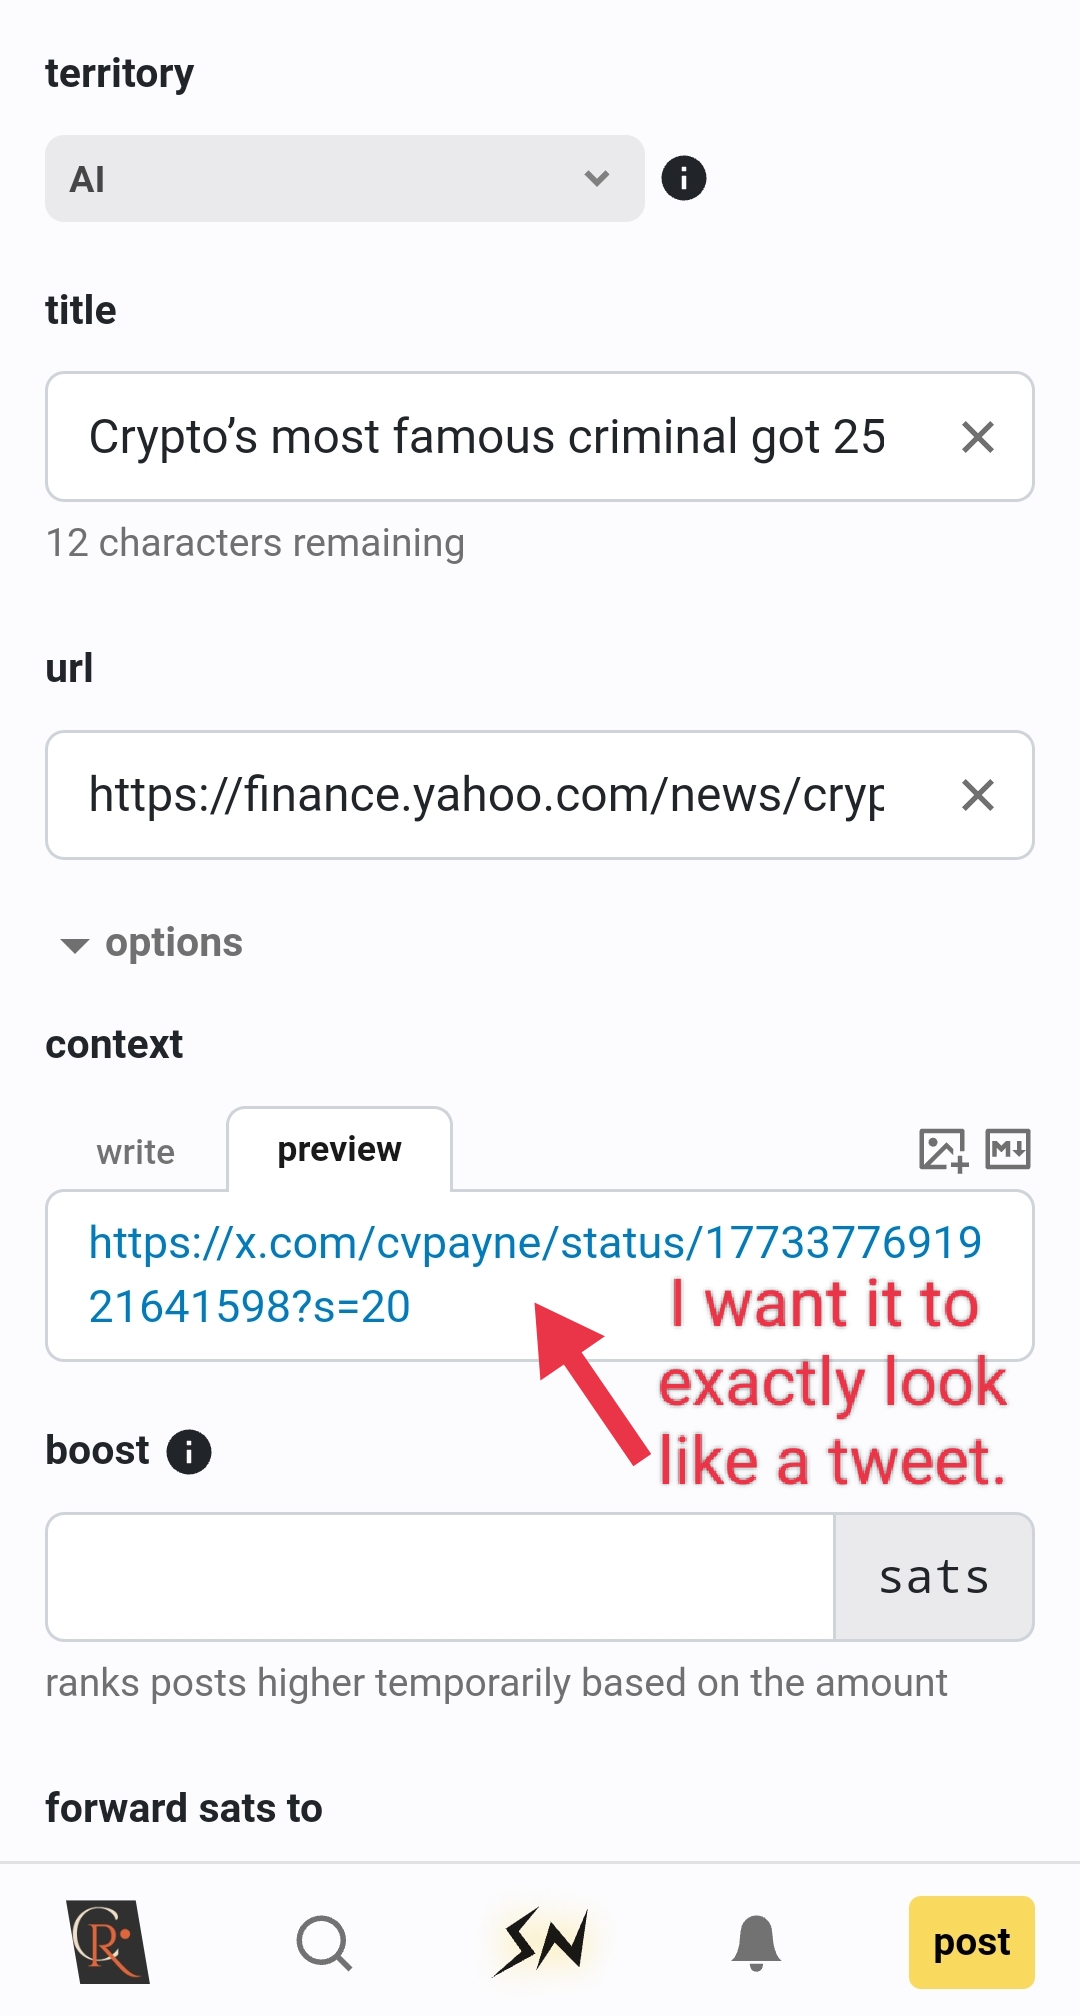This screenshot has width=1080, height=2016.
Task: Go to Stacker News home logo
Action: point(541,1942)
